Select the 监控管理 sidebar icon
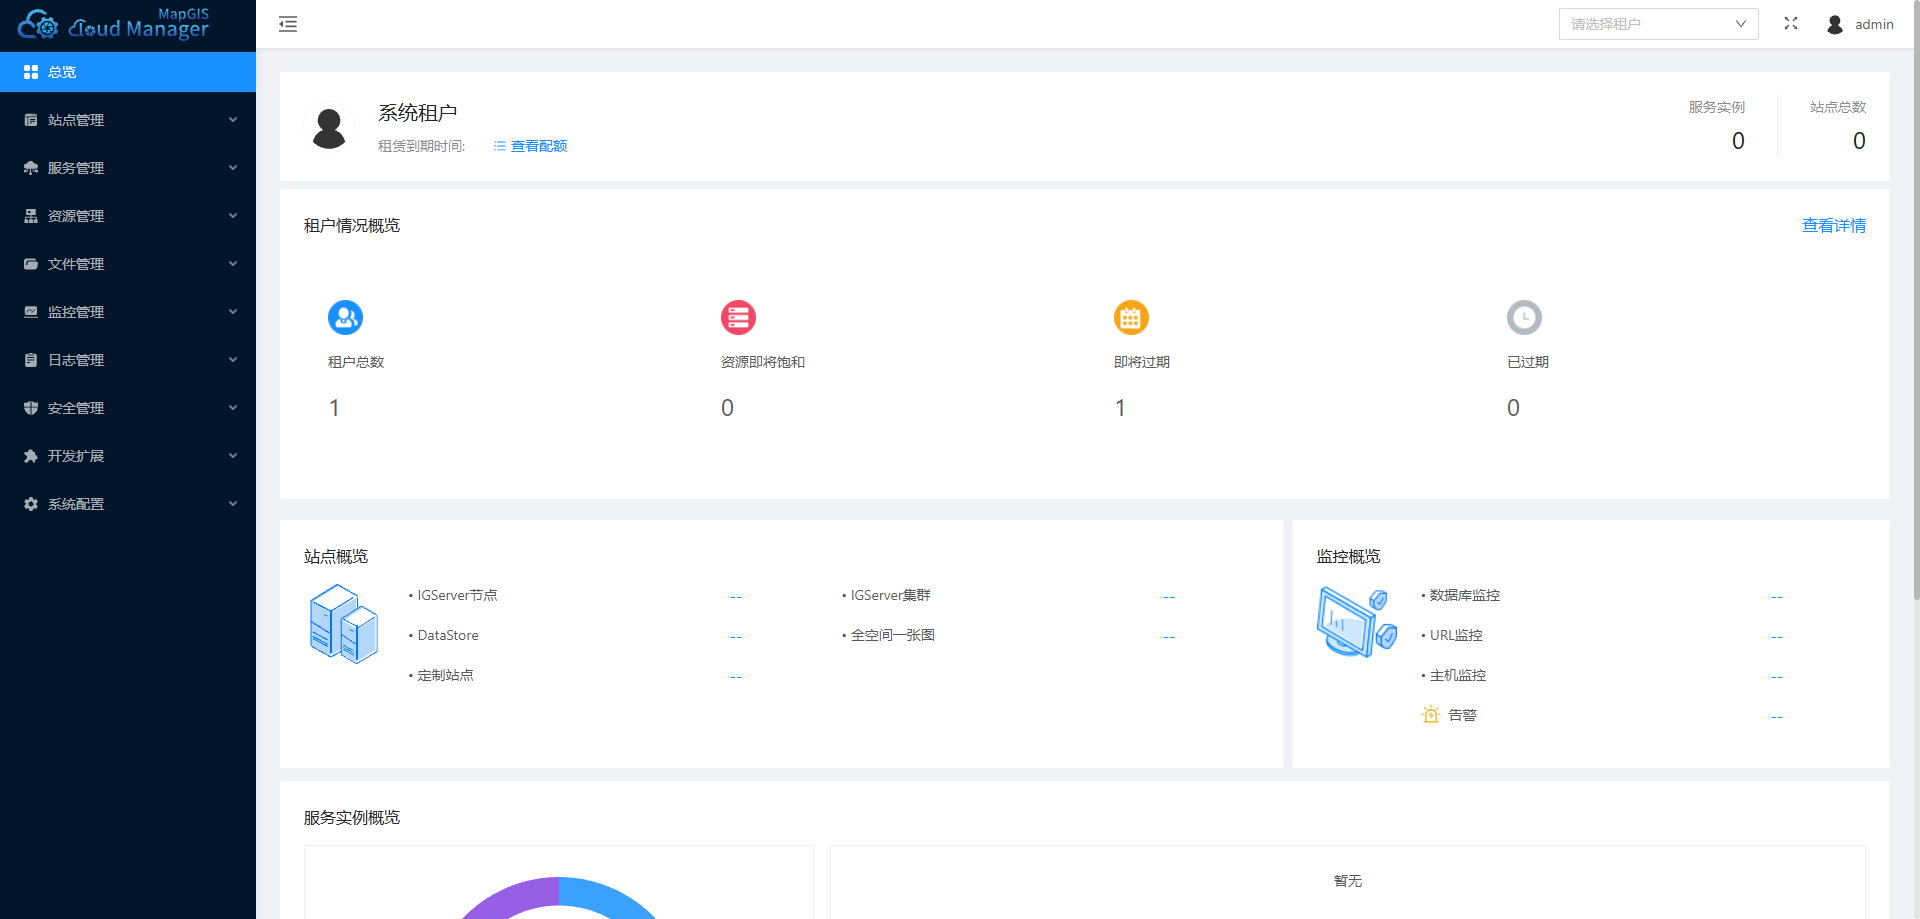 pos(29,311)
